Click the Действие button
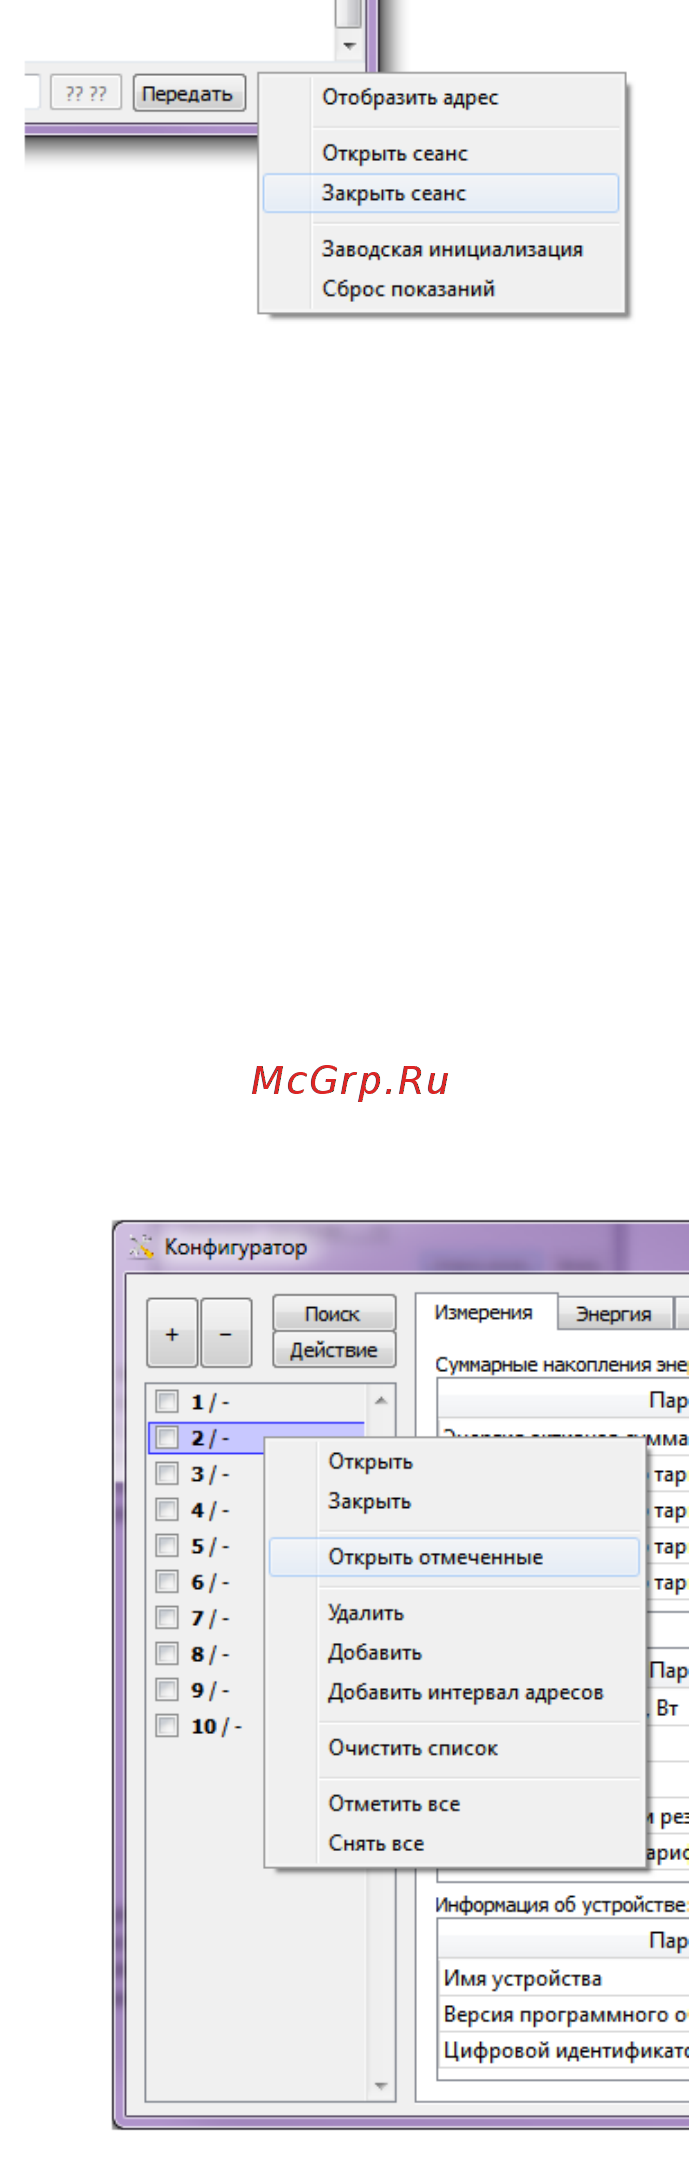 (x=333, y=1350)
